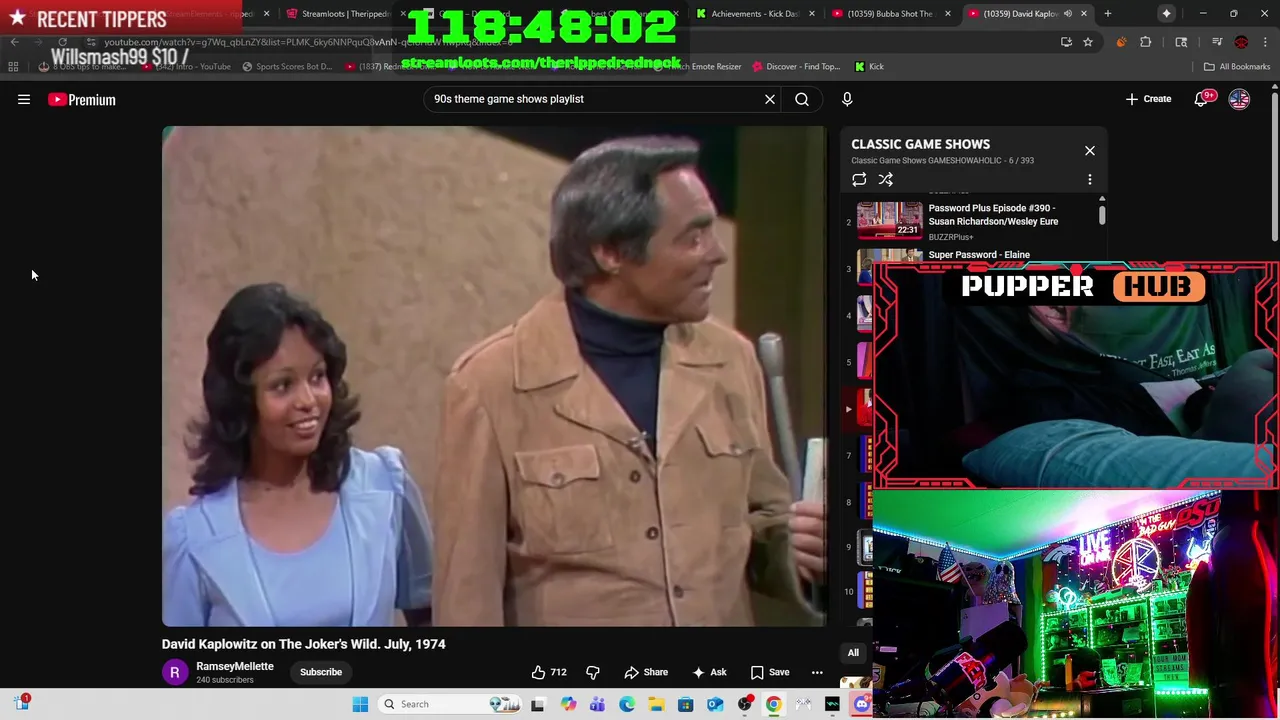This screenshot has width=1280, height=720.
Task: Open the All Bookmarks folder
Action: point(1237,67)
